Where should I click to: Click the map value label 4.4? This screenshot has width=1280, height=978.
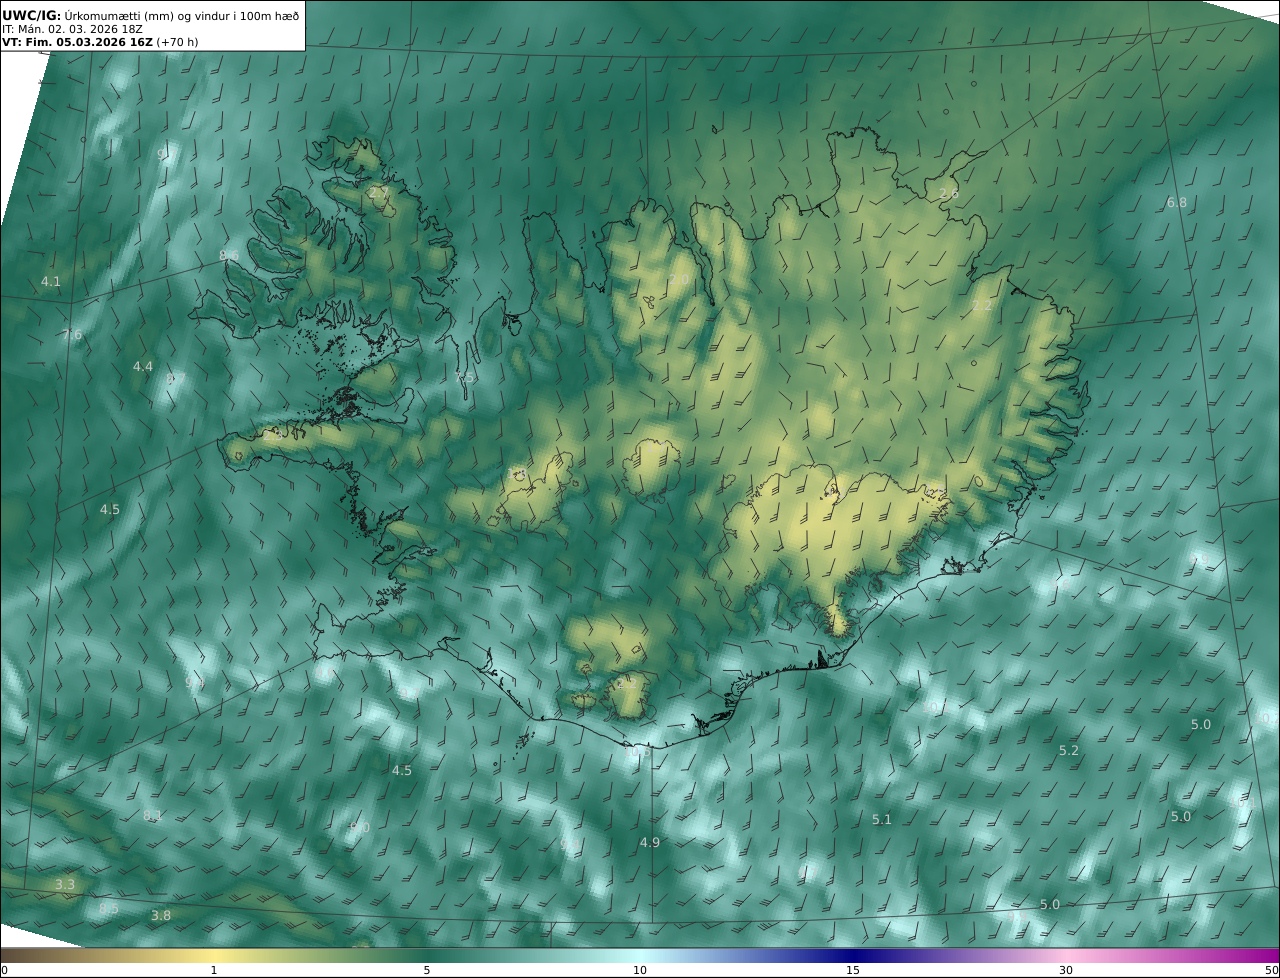tap(143, 367)
